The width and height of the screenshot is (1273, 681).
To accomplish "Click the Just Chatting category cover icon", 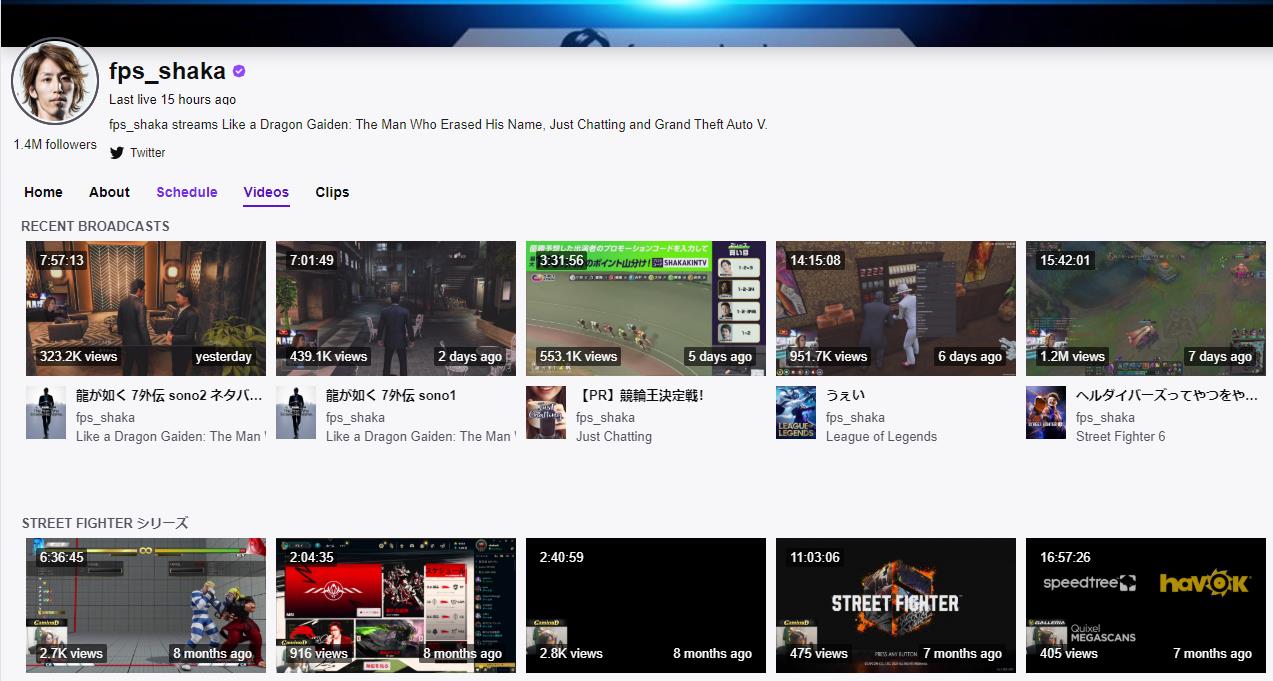I will (x=545, y=413).
